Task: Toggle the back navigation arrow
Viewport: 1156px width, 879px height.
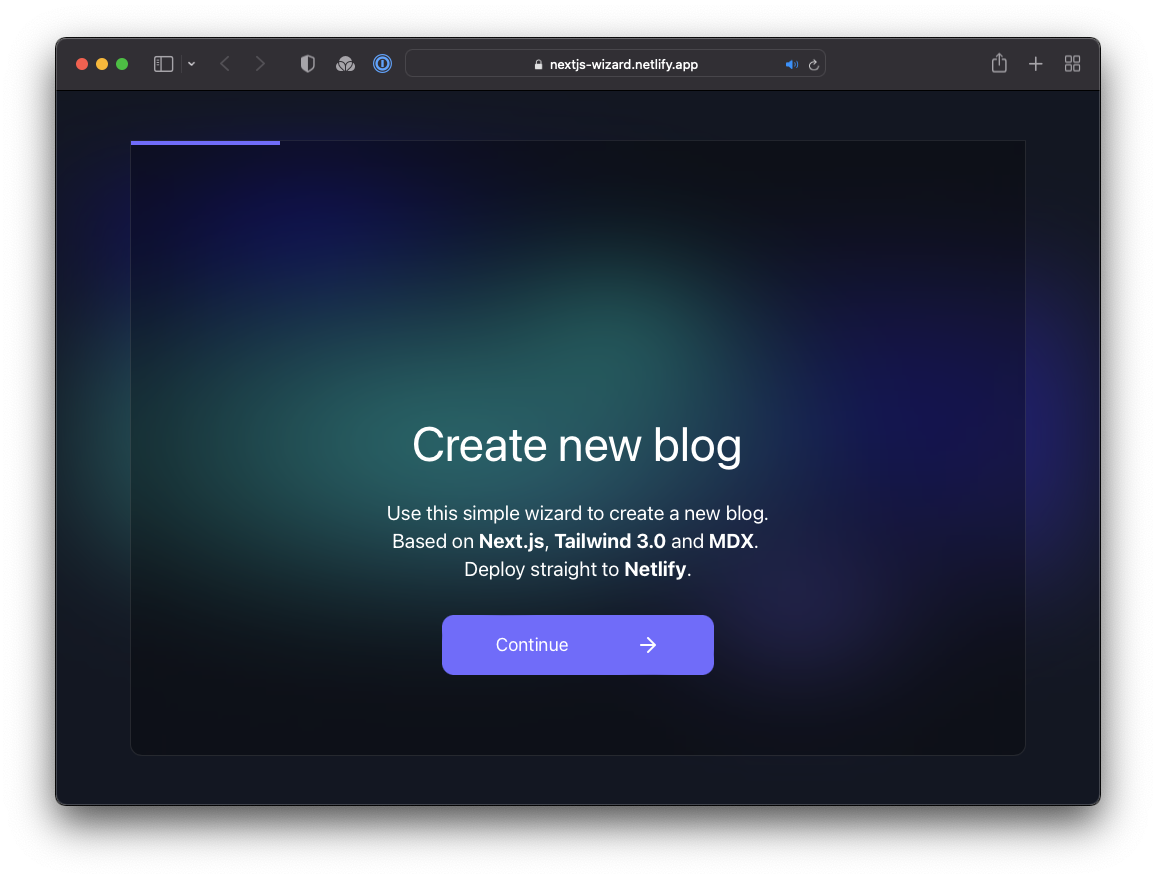Action: point(224,63)
